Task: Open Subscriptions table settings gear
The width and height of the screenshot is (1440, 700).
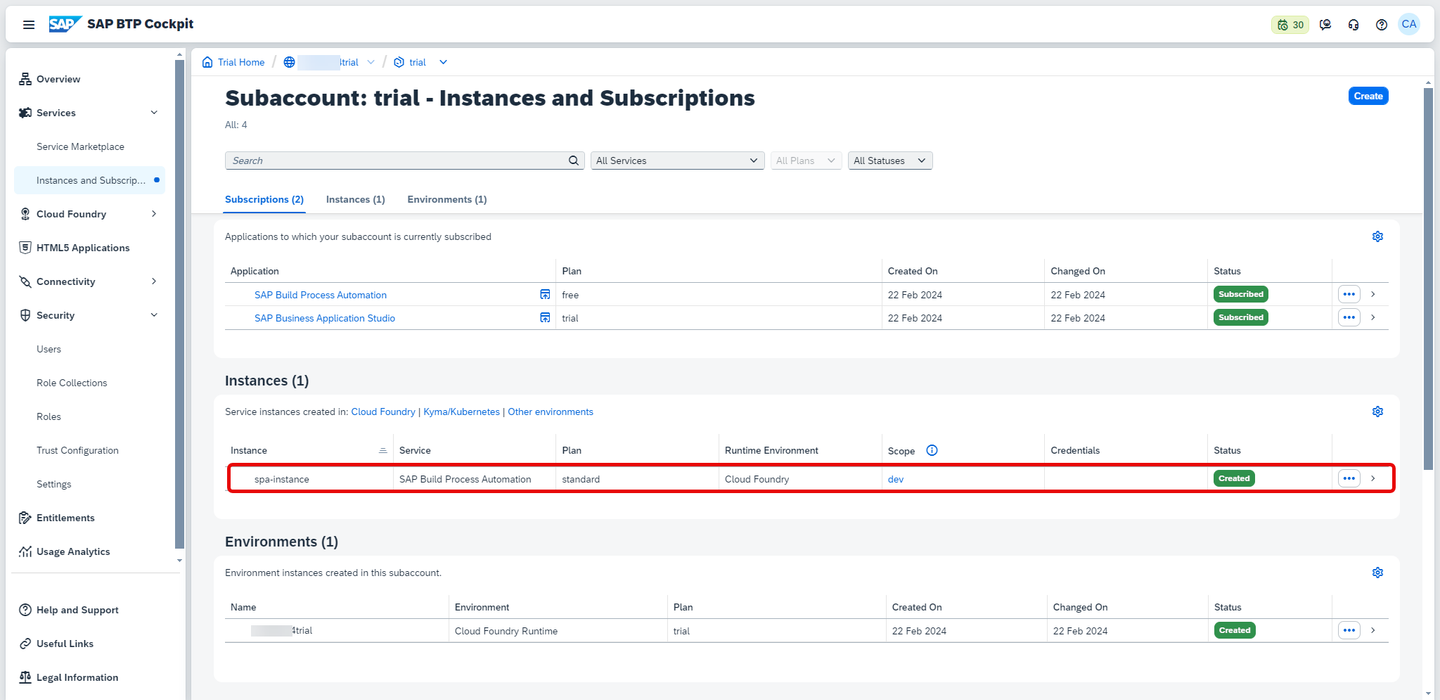Action: 1378,237
